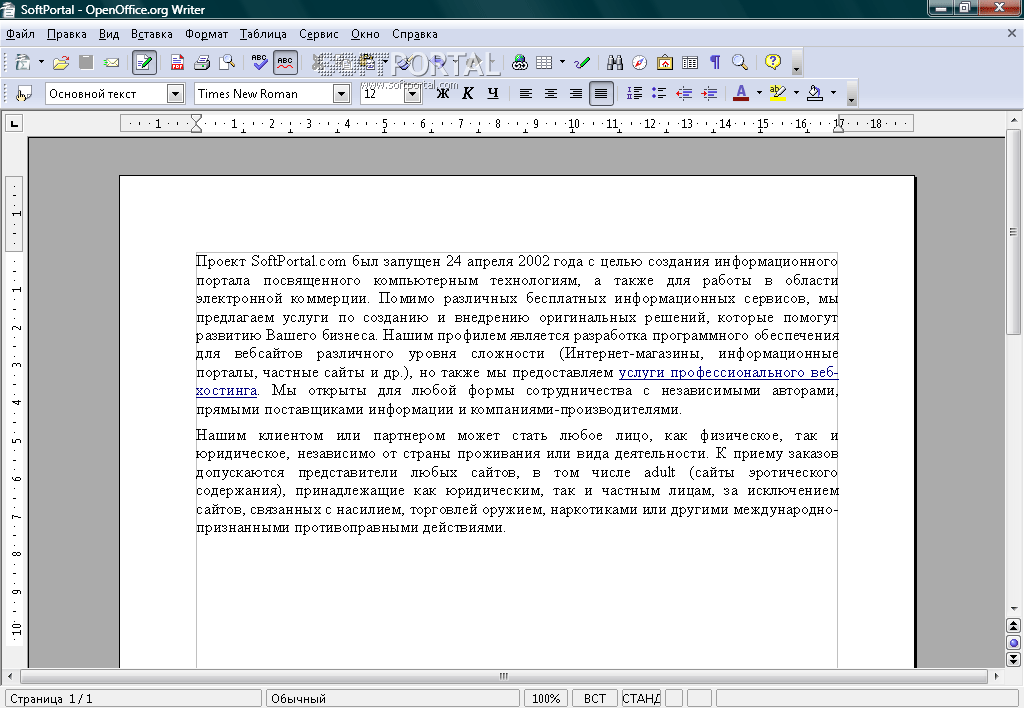The width and height of the screenshot is (1024, 708).
Task: Expand Background Color dropdown arrow
Action: (833, 93)
